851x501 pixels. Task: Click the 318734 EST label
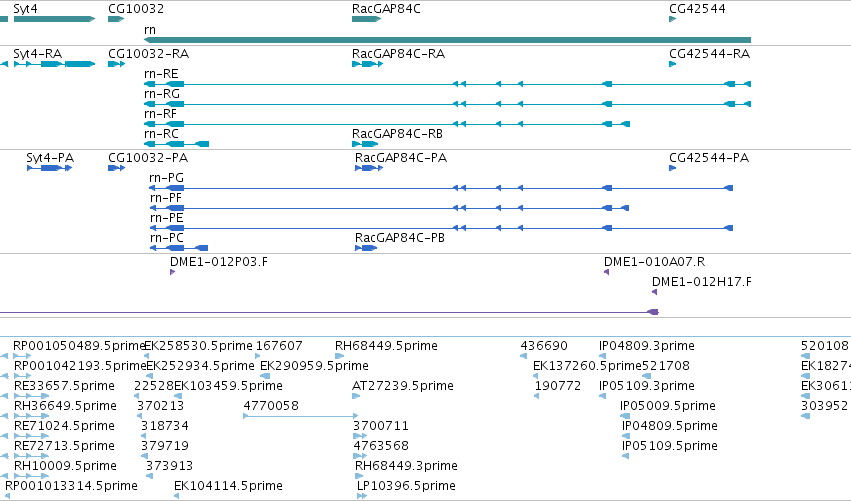coord(164,427)
